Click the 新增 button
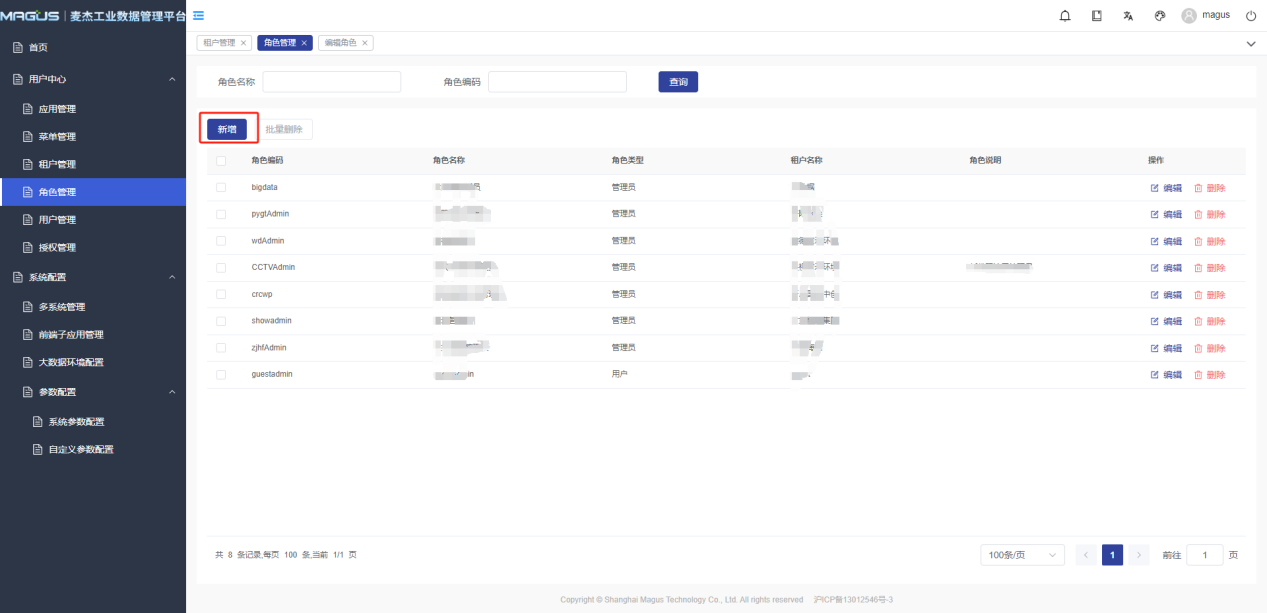Screen dimensions: 1267x613 point(227,129)
